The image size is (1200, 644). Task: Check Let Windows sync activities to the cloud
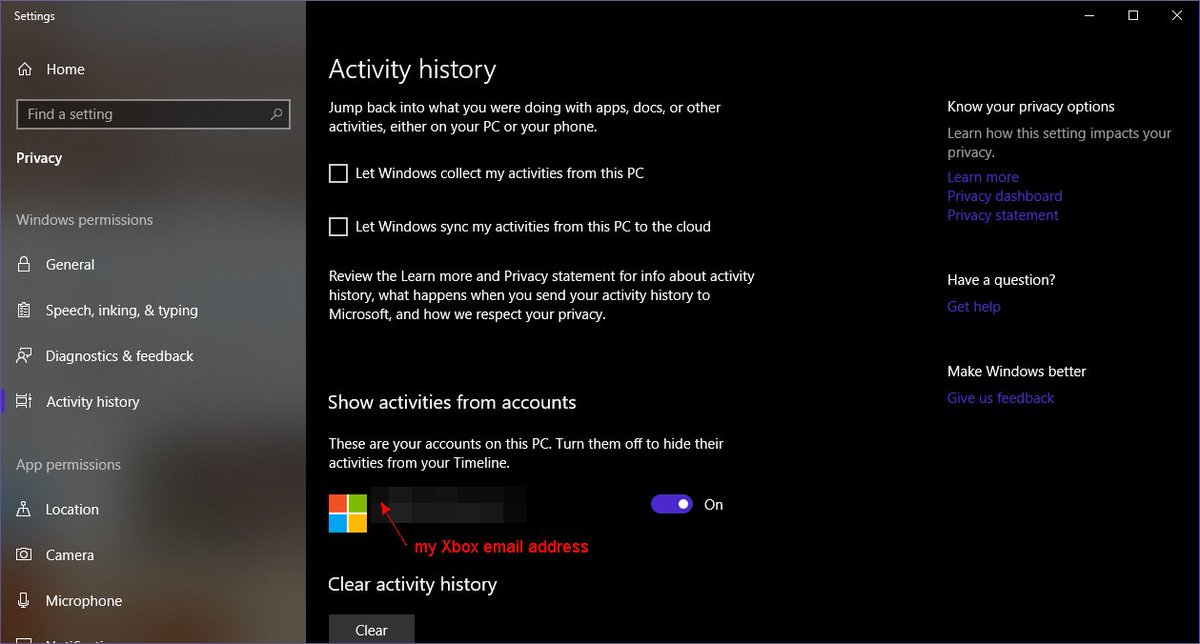click(338, 227)
